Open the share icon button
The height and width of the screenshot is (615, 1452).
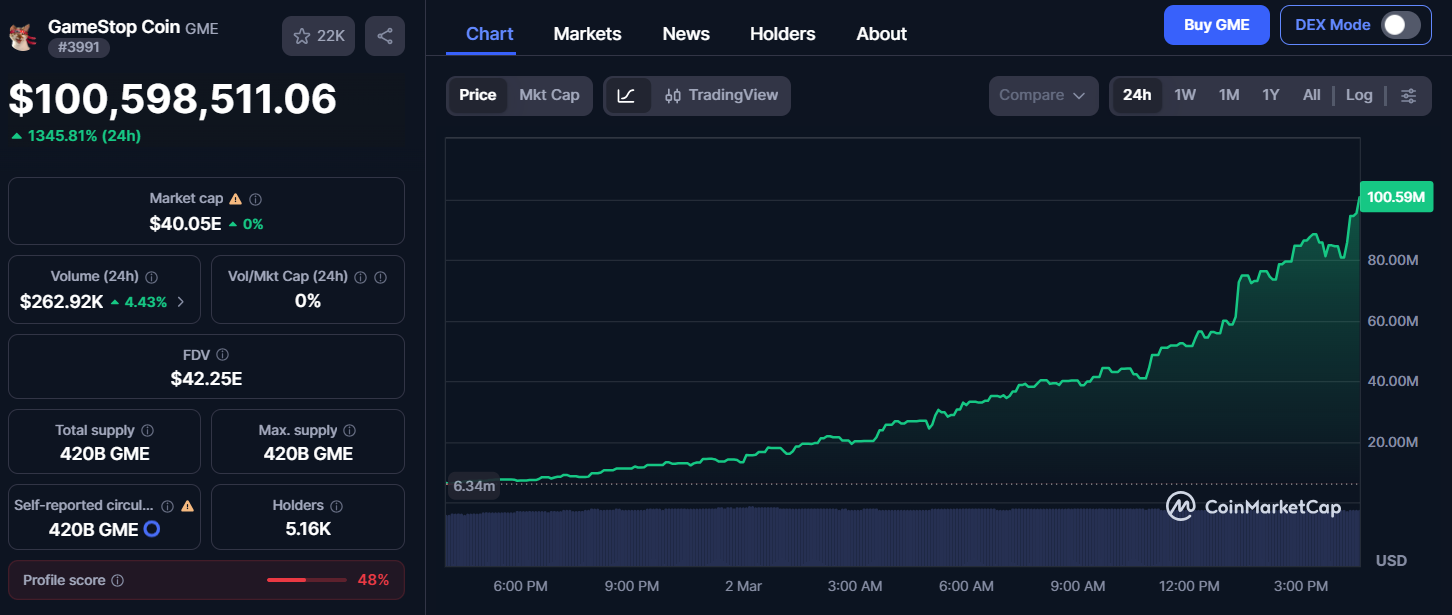pos(385,36)
